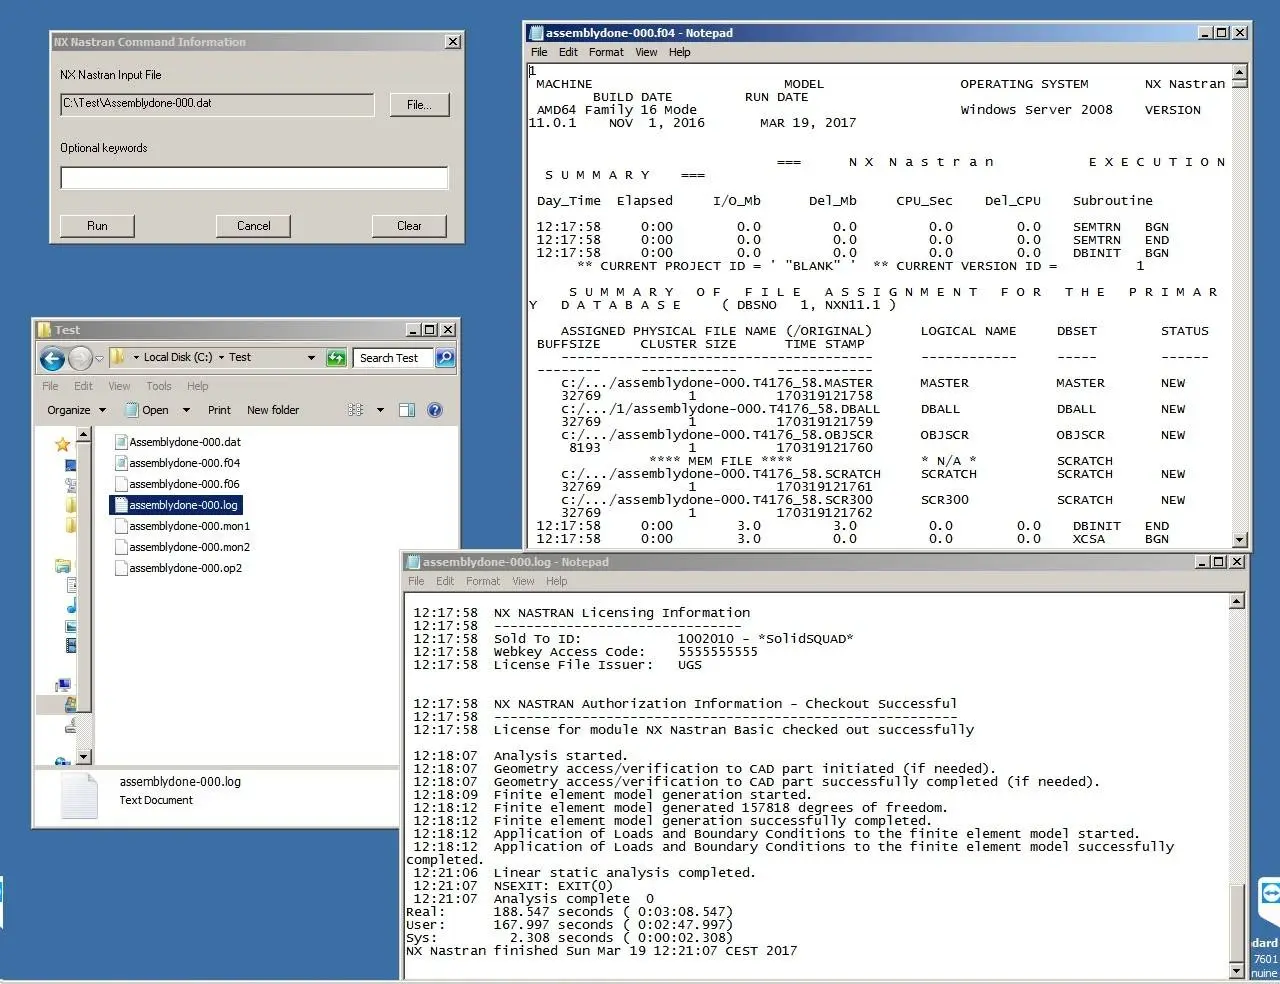Screen dimensions: 1280x984
Task: Open Format menu in f04 Notepad
Action: tap(606, 52)
